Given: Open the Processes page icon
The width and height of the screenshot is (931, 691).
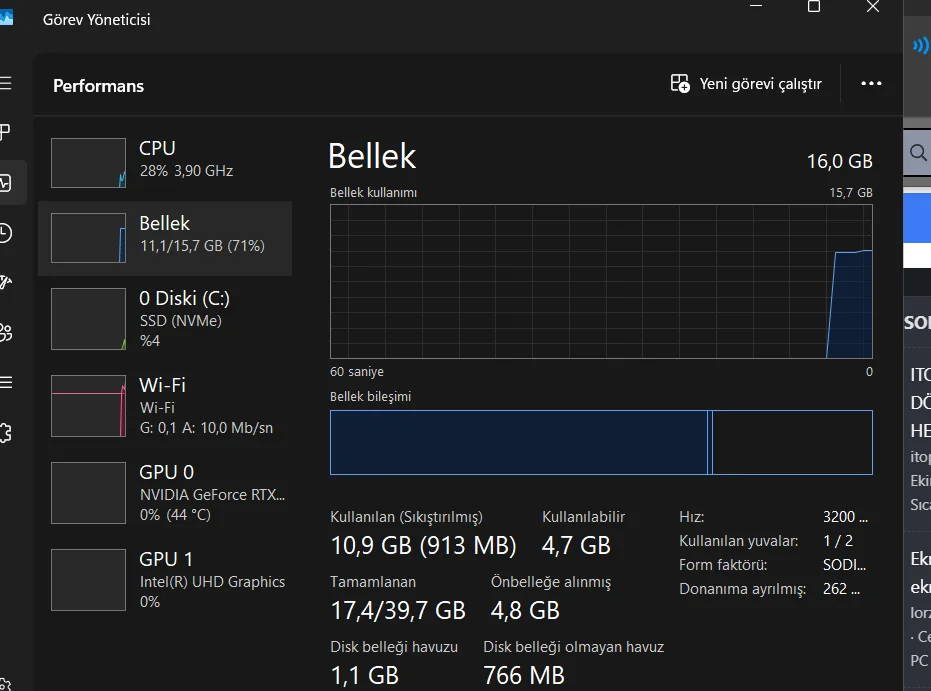Looking at the screenshot, I should tap(6, 133).
